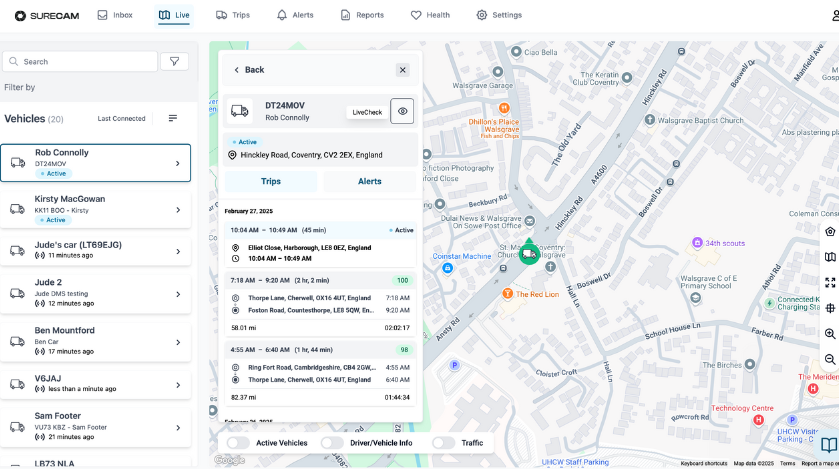Viewport: 839px width, 469px height.
Task: Select the Trips tab in detail panel
Action: point(271,181)
